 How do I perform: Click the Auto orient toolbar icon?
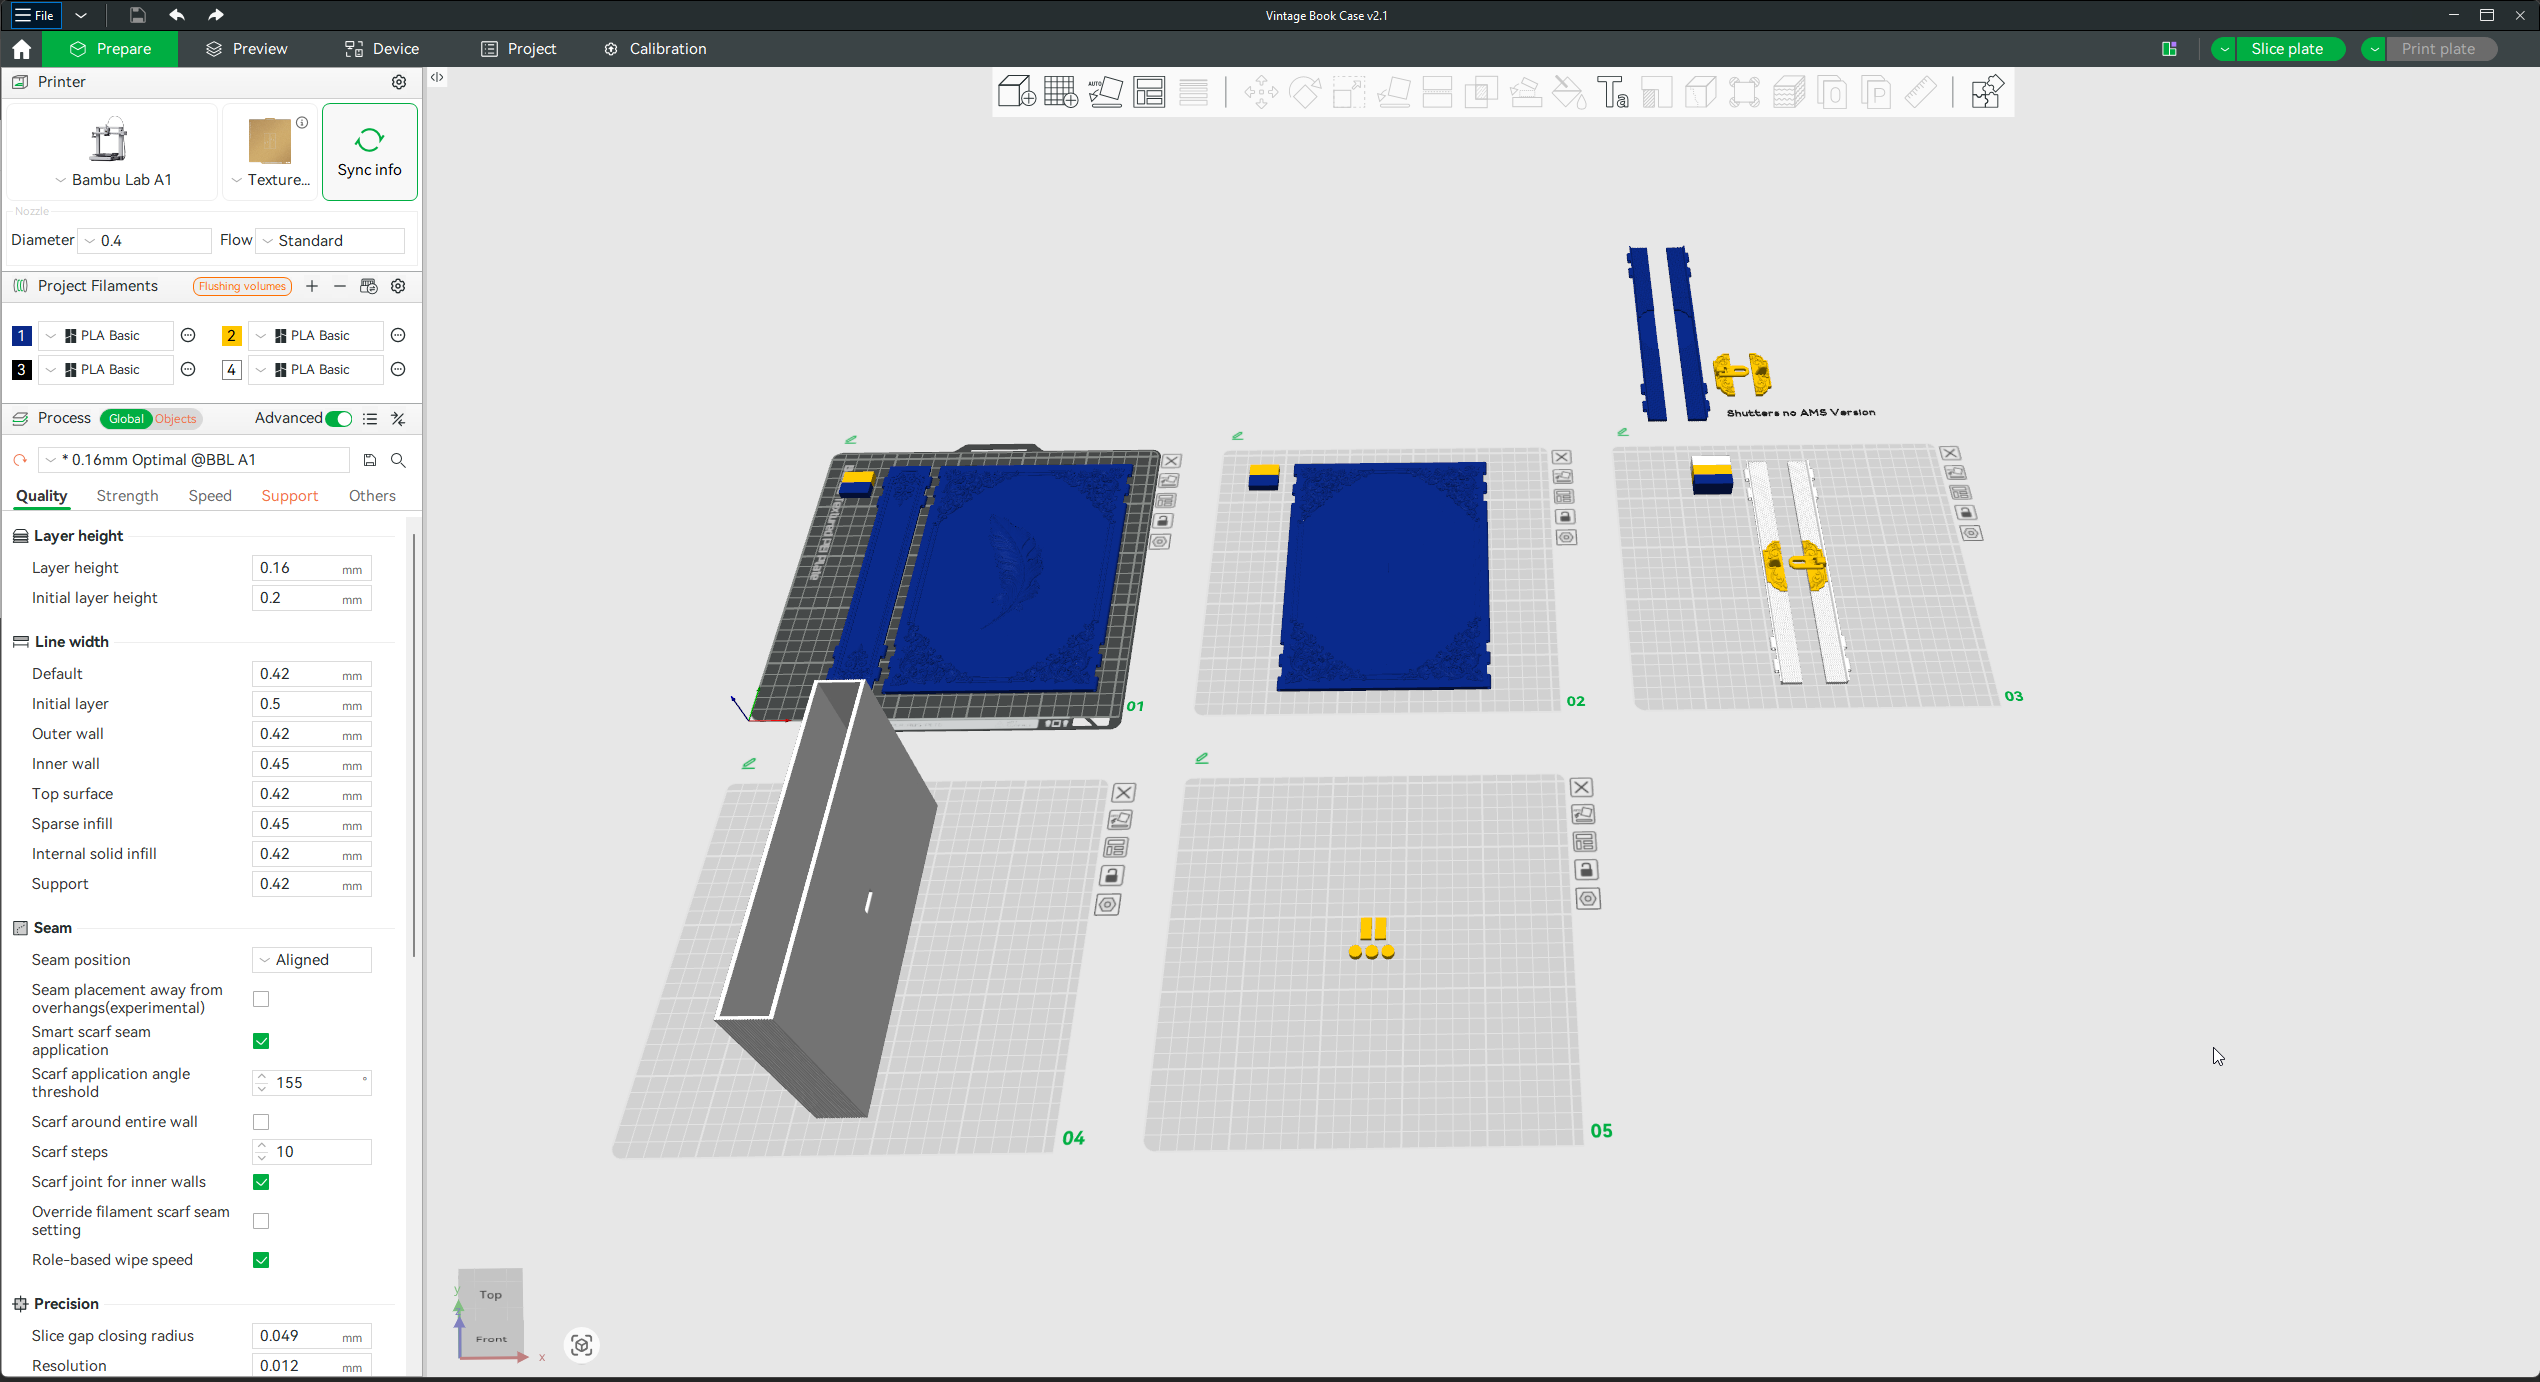point(1105,92)
